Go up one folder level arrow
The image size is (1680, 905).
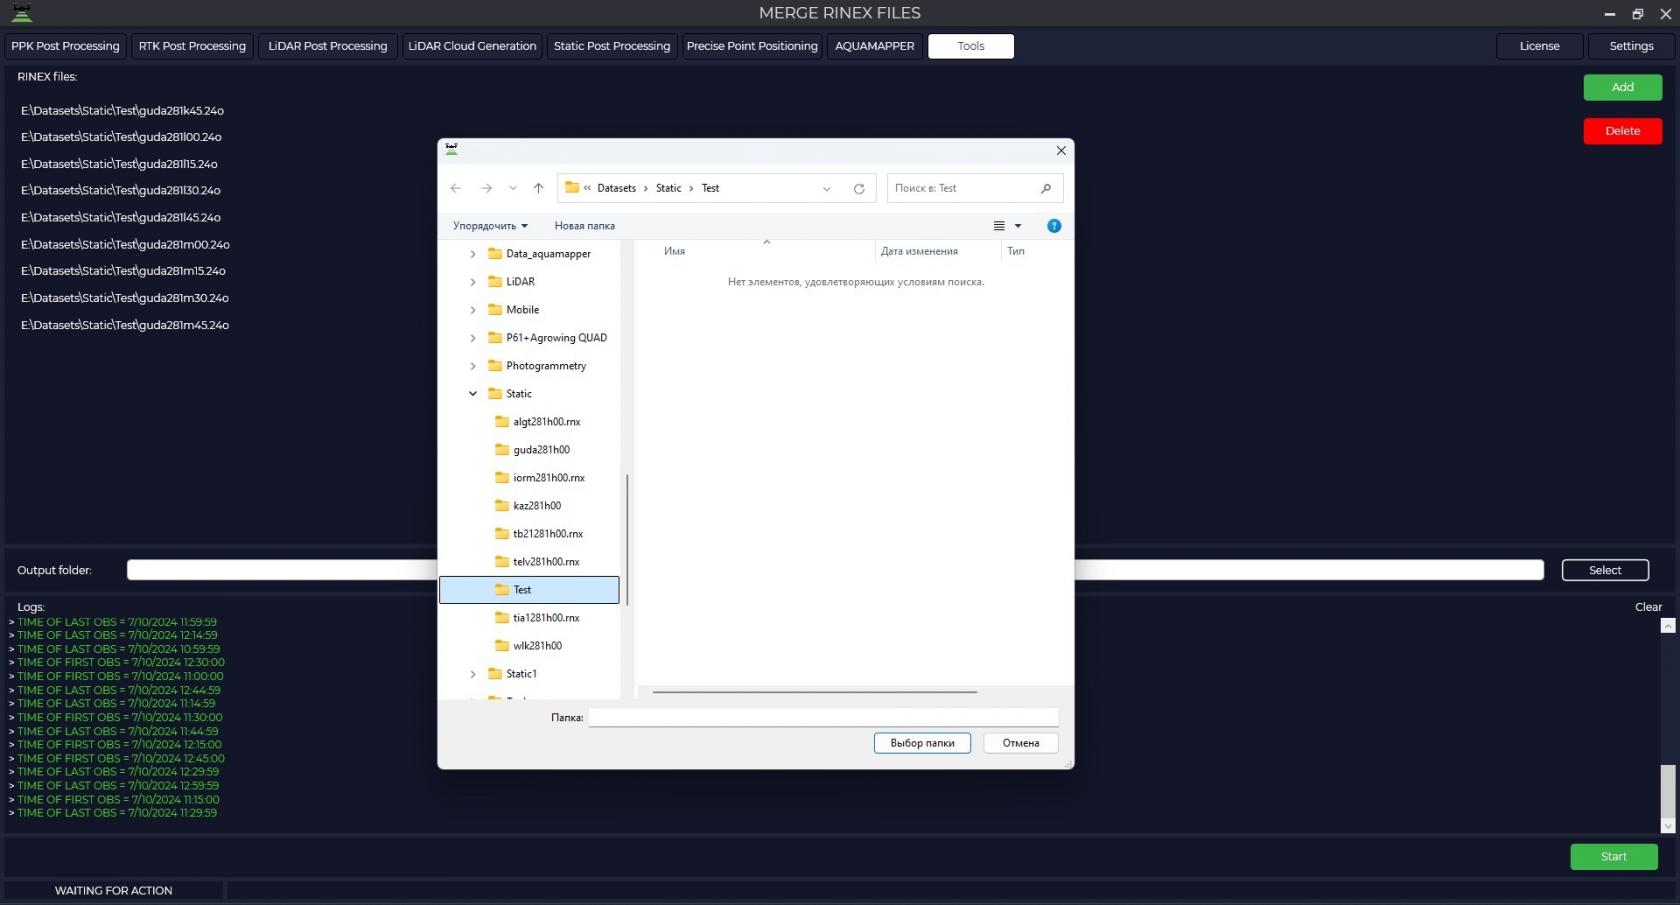pyautogui.click(x=538, y=188)
